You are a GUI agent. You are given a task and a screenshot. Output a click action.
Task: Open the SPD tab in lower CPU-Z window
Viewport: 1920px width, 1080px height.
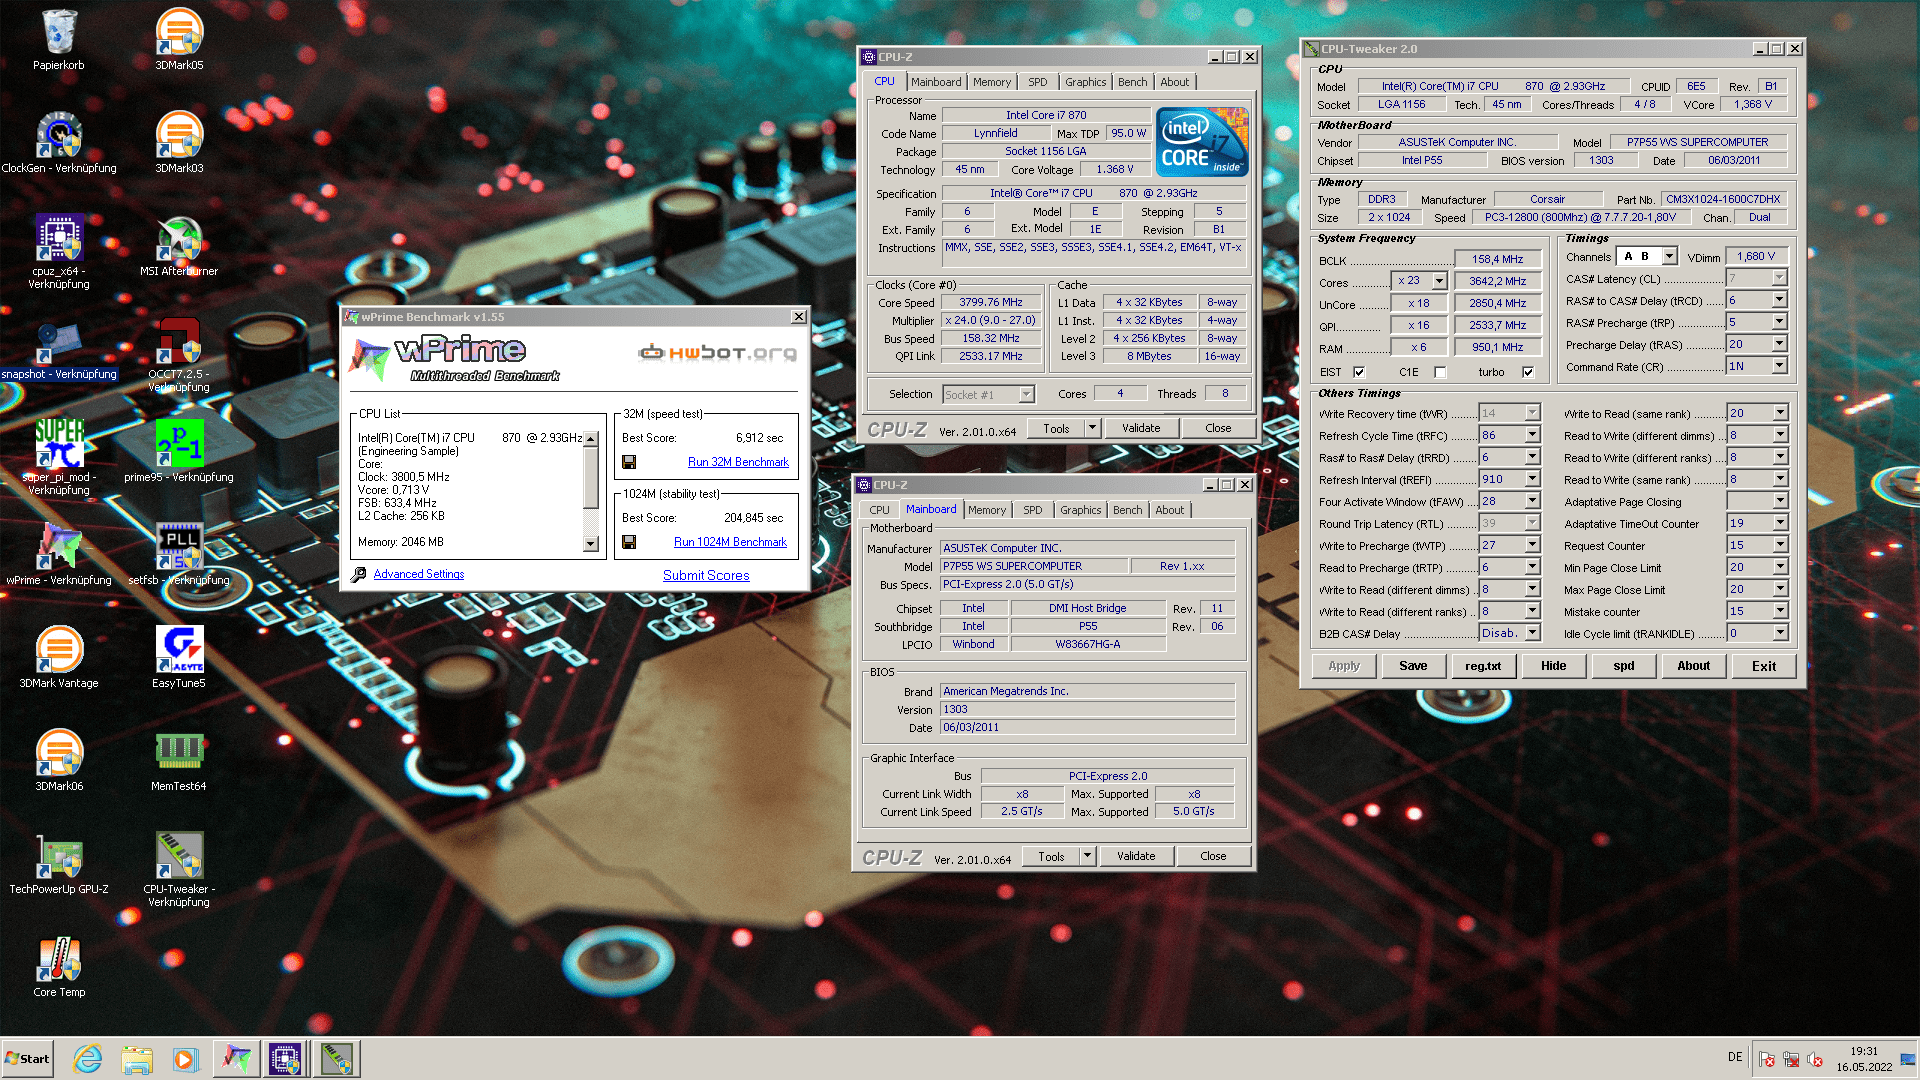click(x=1032, y=510)
